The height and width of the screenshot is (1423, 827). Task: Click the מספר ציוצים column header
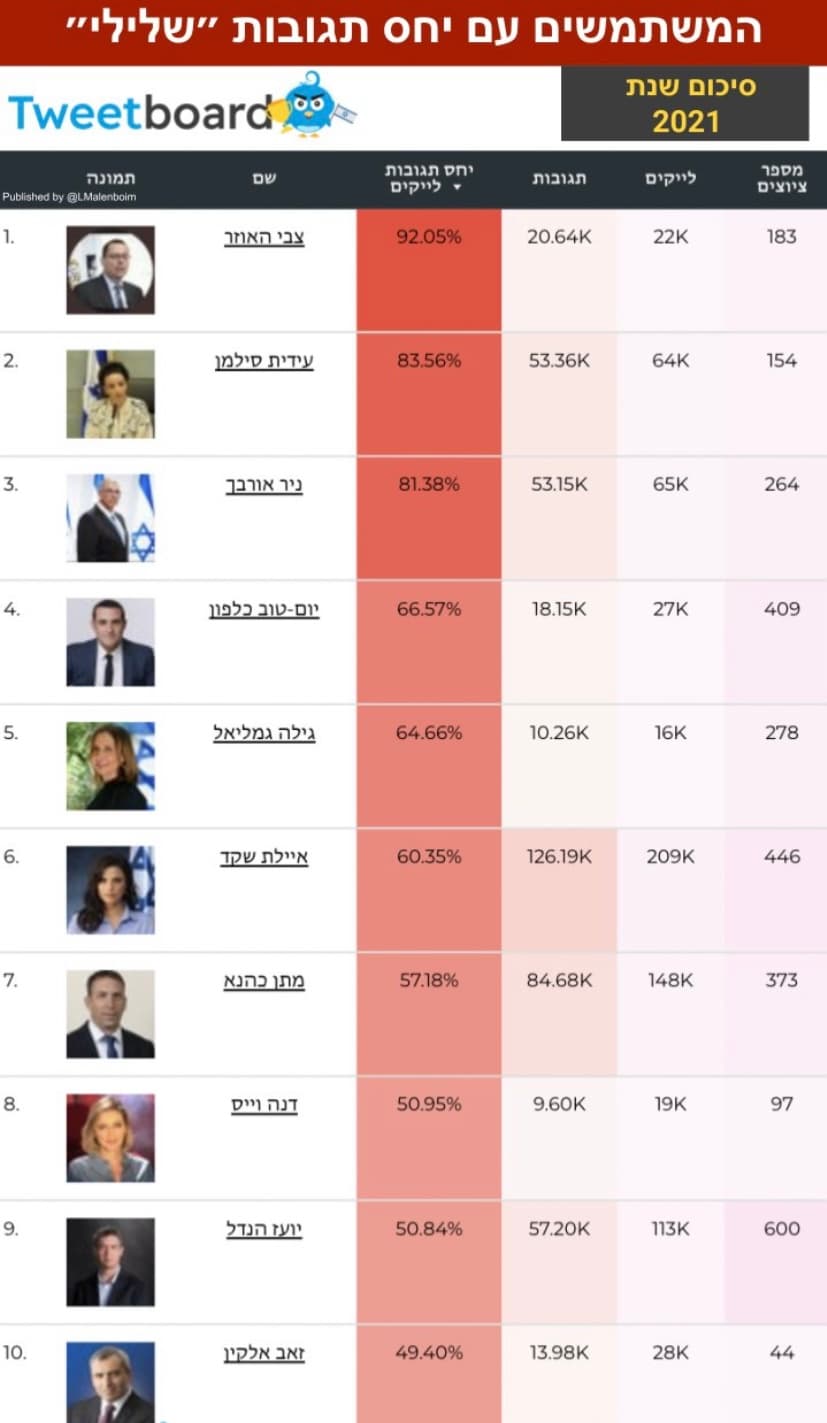(x=782, y=178)
